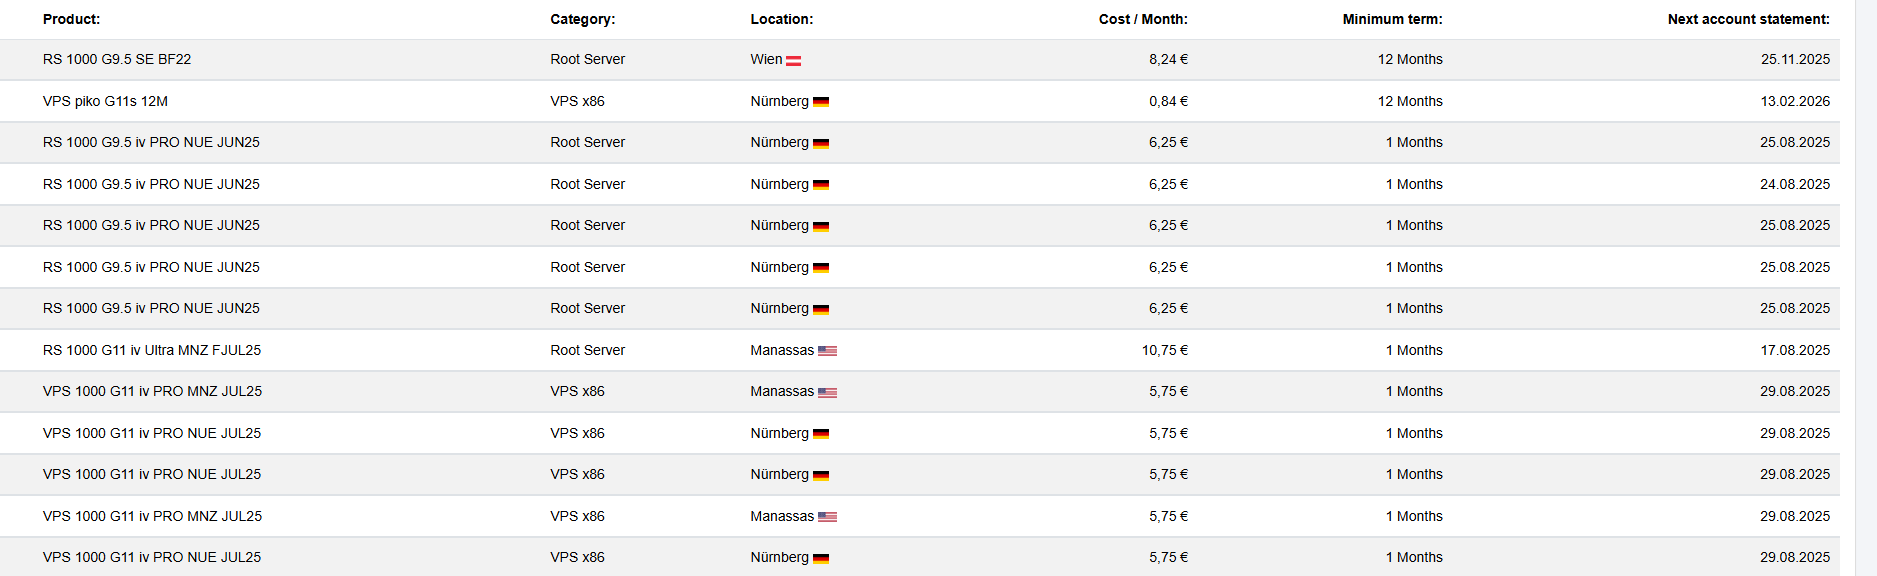Click US flag in RS 1000 G11 Ultra row

tap(827, 351)
